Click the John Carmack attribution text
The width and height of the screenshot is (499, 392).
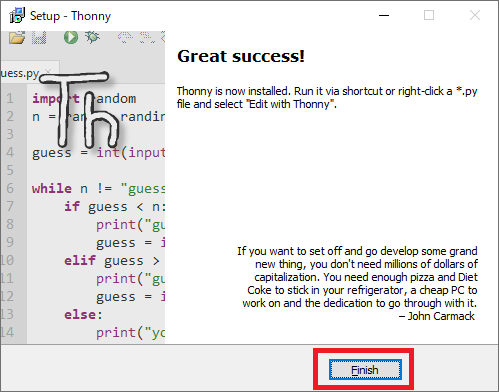pyautogui.click(x=437, y=316)
